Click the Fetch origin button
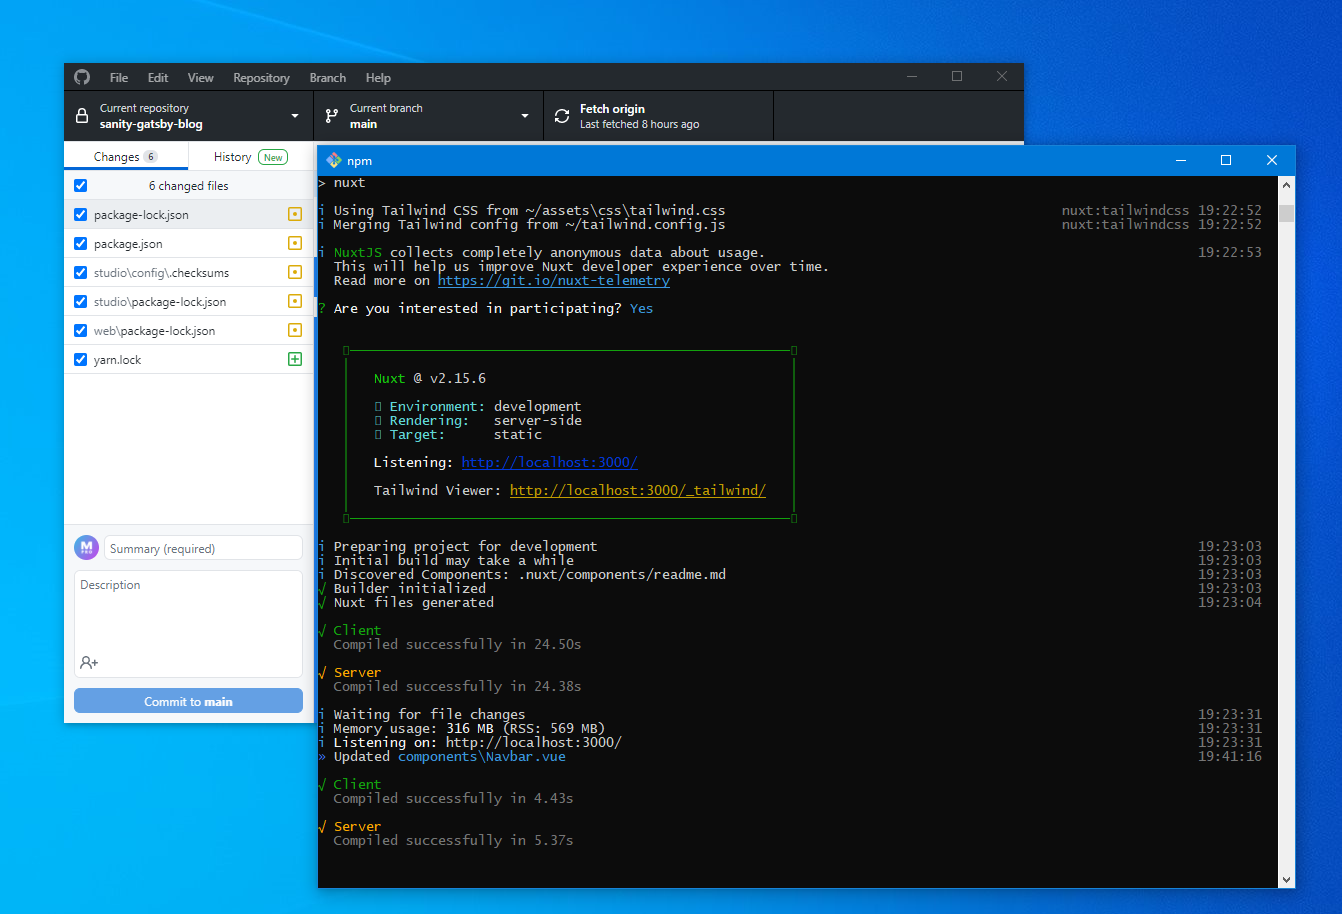 [659, 116]
